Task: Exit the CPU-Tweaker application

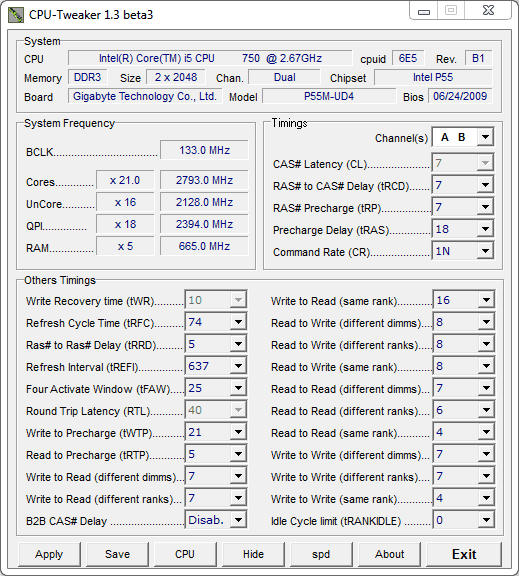Action: (464, 554)
